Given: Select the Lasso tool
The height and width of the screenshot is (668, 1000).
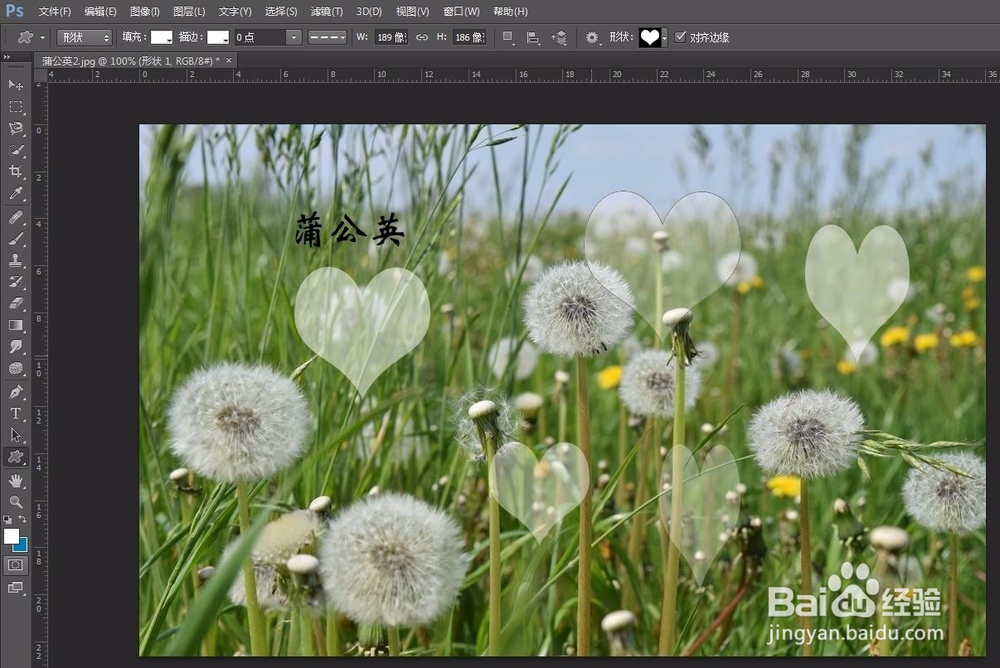Looking at the screenshot, I should point(15,128).
